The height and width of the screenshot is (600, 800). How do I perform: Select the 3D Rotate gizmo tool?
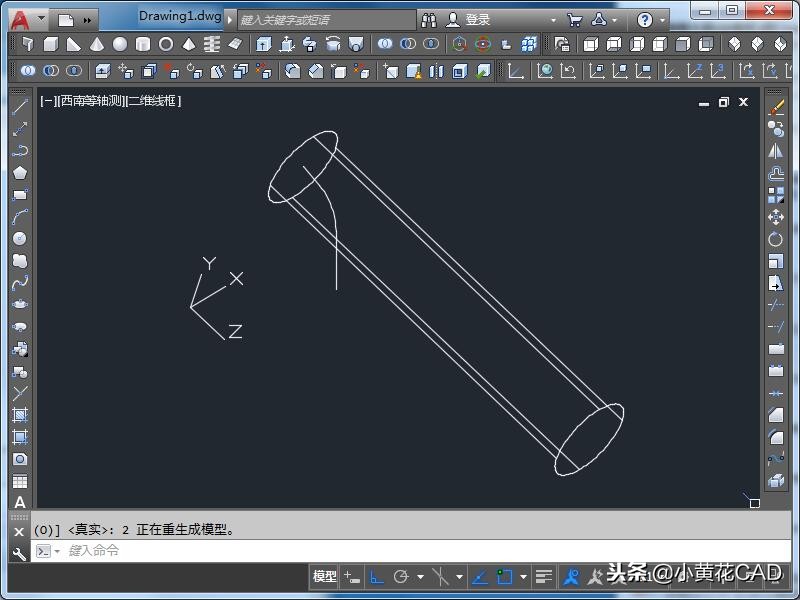coord(483,44)
